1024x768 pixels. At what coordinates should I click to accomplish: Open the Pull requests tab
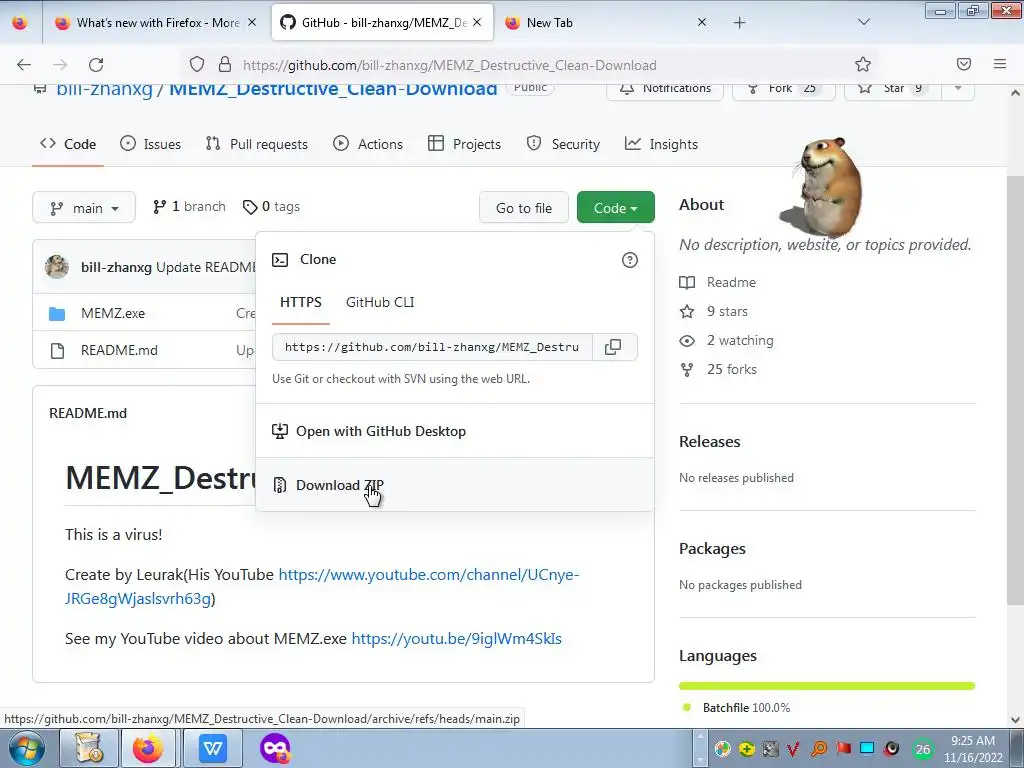257,144
